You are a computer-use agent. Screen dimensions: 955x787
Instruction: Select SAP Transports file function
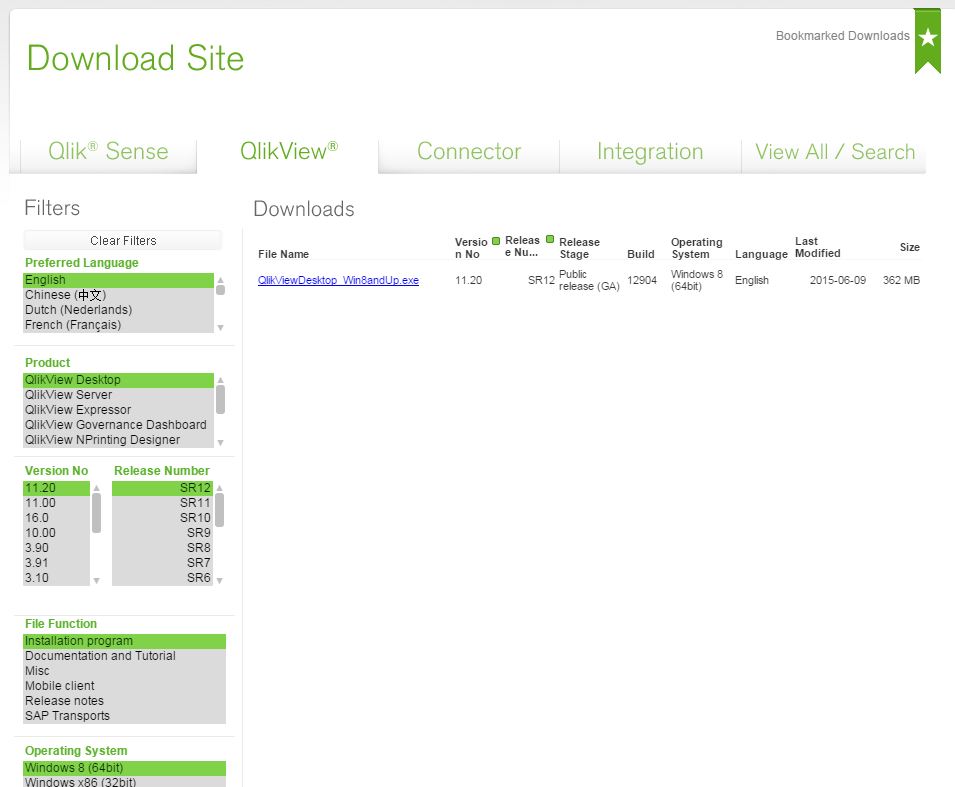(x=124, y=716)
